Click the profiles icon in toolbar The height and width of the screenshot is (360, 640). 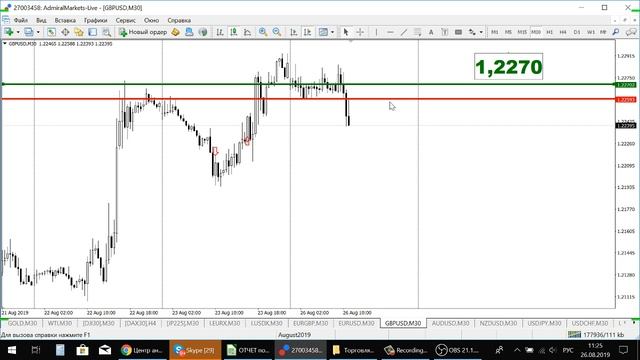point(29,32)
